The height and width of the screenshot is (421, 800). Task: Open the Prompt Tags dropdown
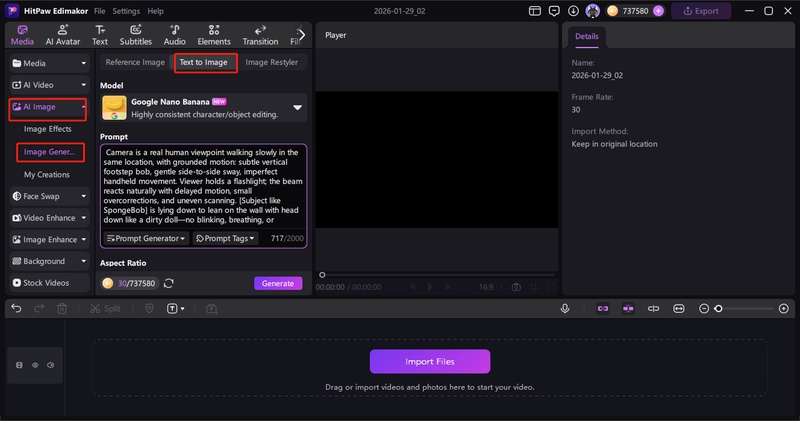coord(225,238)
